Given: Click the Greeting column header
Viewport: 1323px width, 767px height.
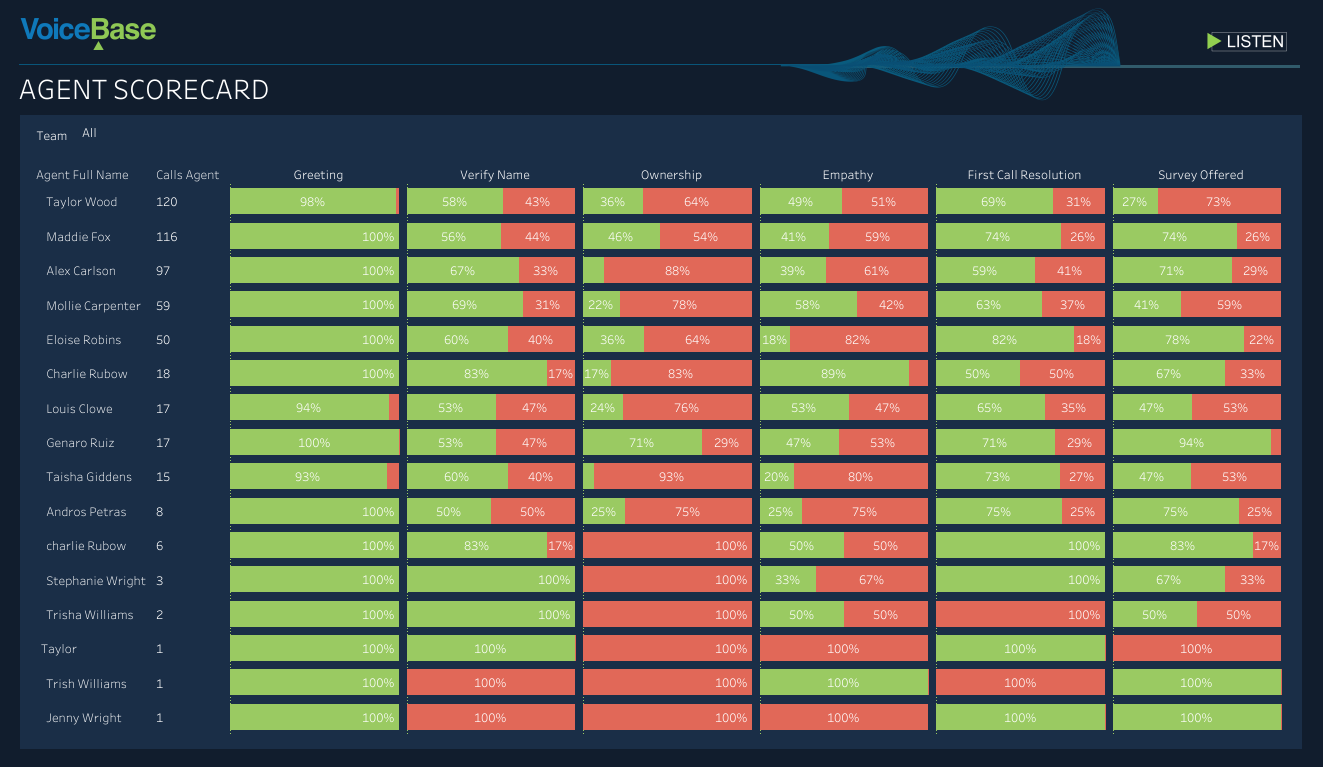Looking at the screenshot, I should click(x=318, y=175).
